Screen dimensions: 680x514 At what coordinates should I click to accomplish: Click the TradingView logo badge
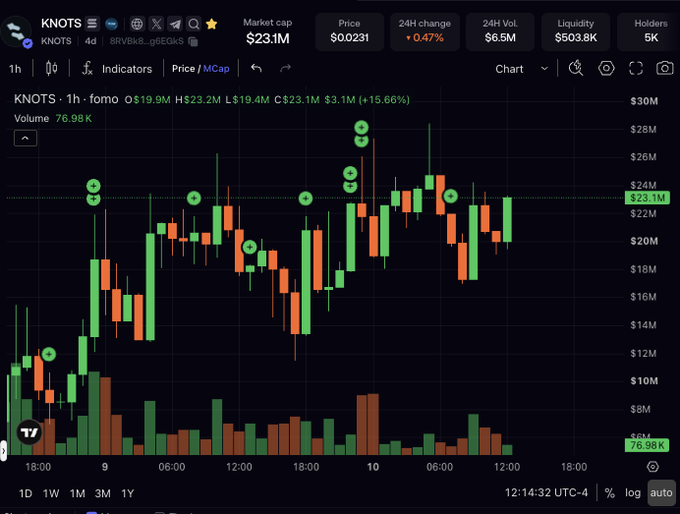coord(29,432)
